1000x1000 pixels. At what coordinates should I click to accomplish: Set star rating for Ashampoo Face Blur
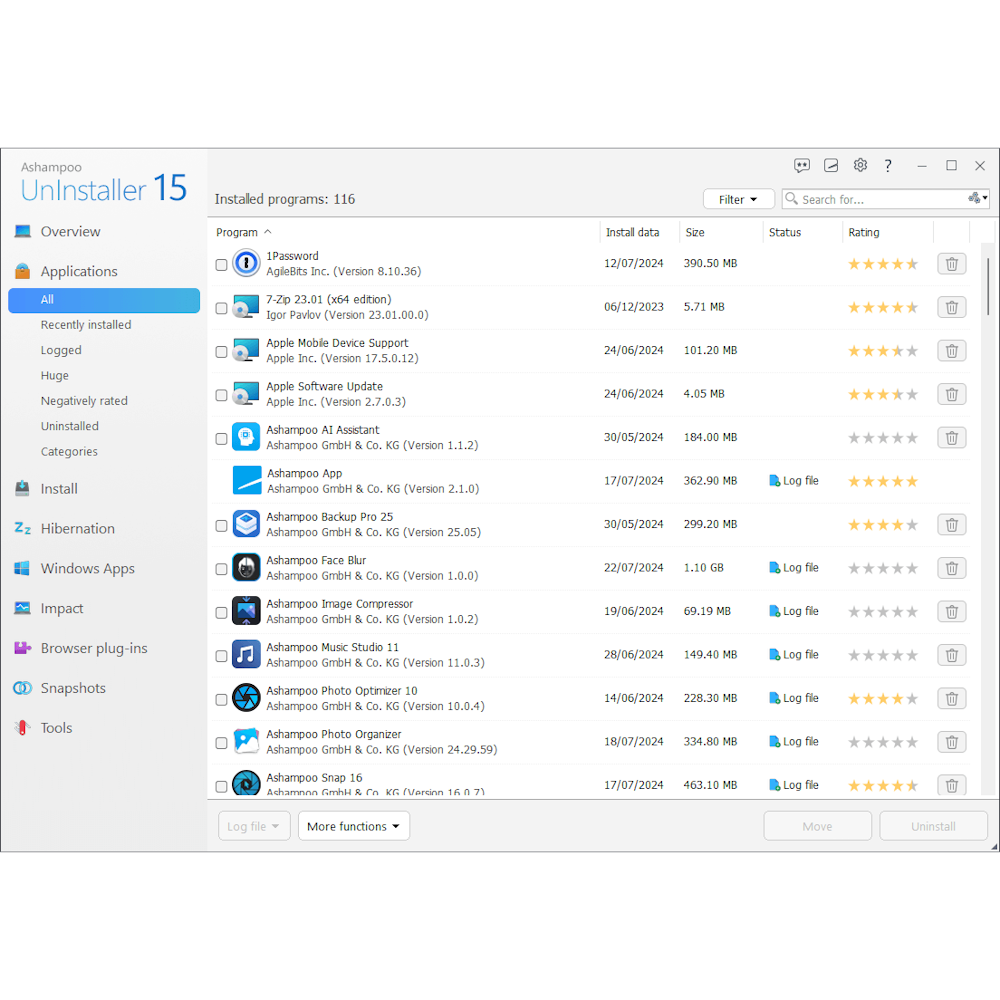pyautogui.click(x=883, y=568)
